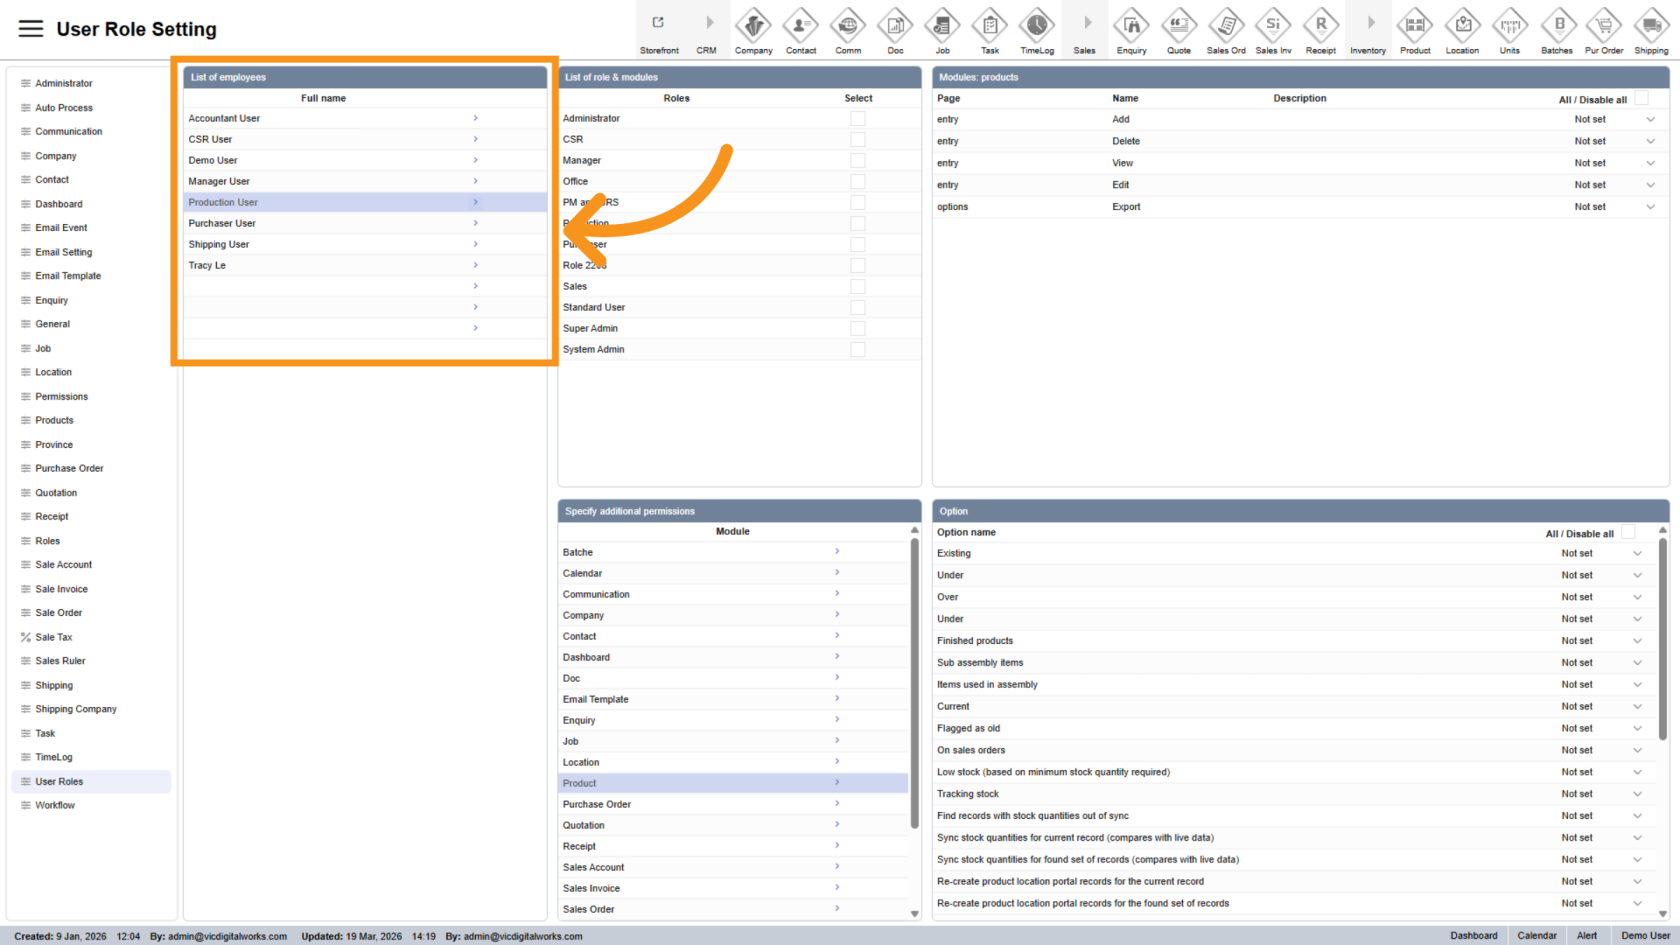Open the Company module icon

[x=753, y=25]
